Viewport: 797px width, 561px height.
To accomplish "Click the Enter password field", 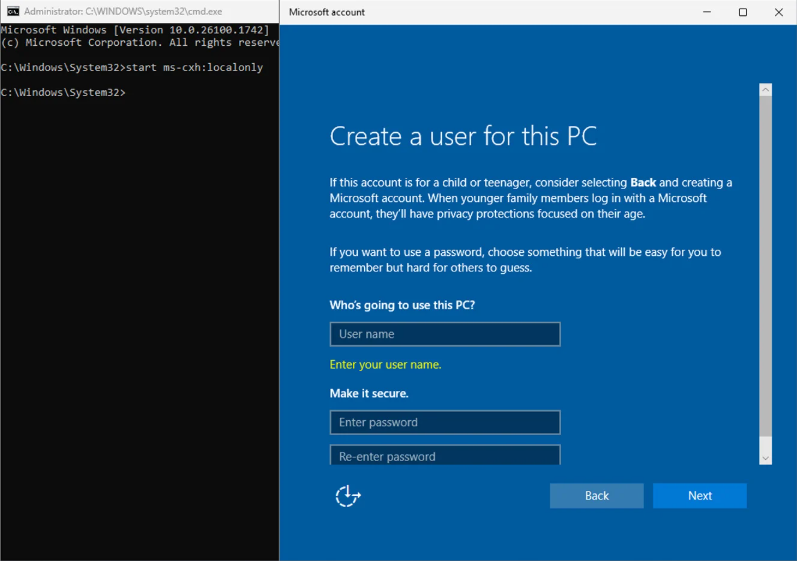I will pyautogui.click(x=445, y=422).
